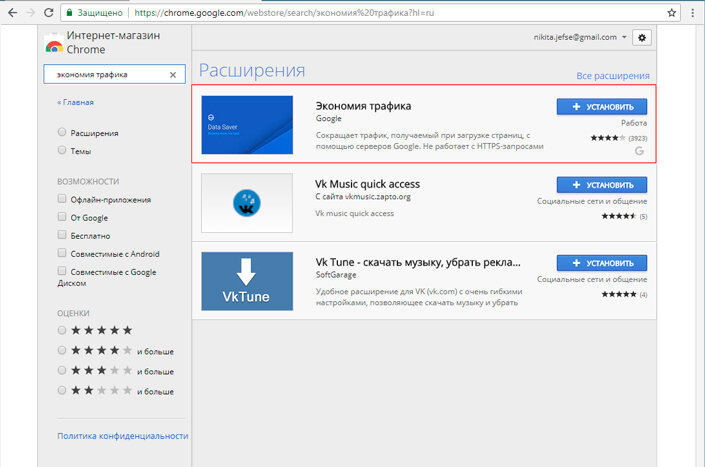The height and width of the screenshot is (467, 705).
Task: Open the Data Saver extension thumbnail
Action: (x=247, y=125)
